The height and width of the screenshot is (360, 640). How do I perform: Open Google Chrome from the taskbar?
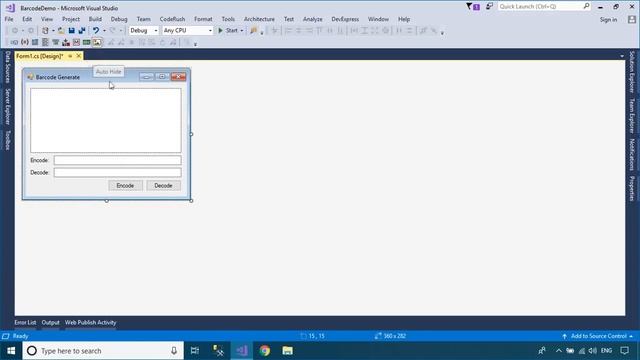tap(265, 351)
